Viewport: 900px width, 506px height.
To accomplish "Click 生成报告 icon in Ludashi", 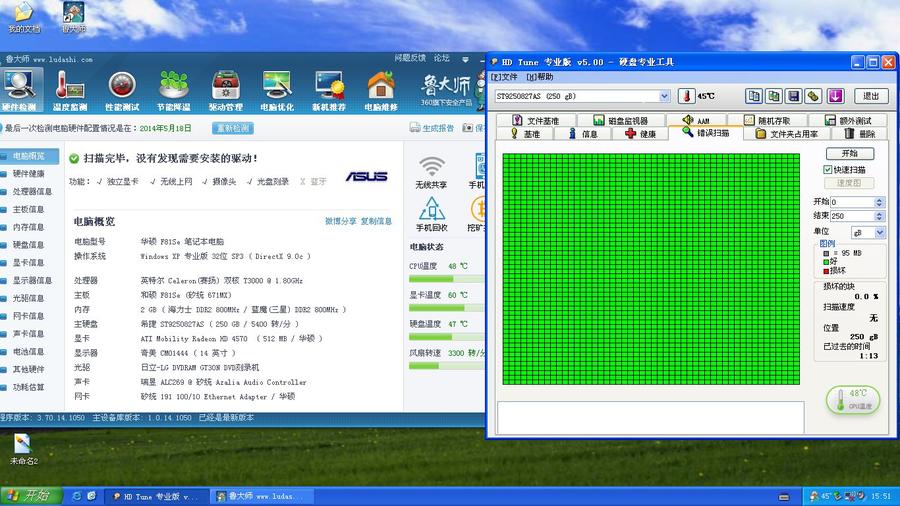I will click(415, 127).
